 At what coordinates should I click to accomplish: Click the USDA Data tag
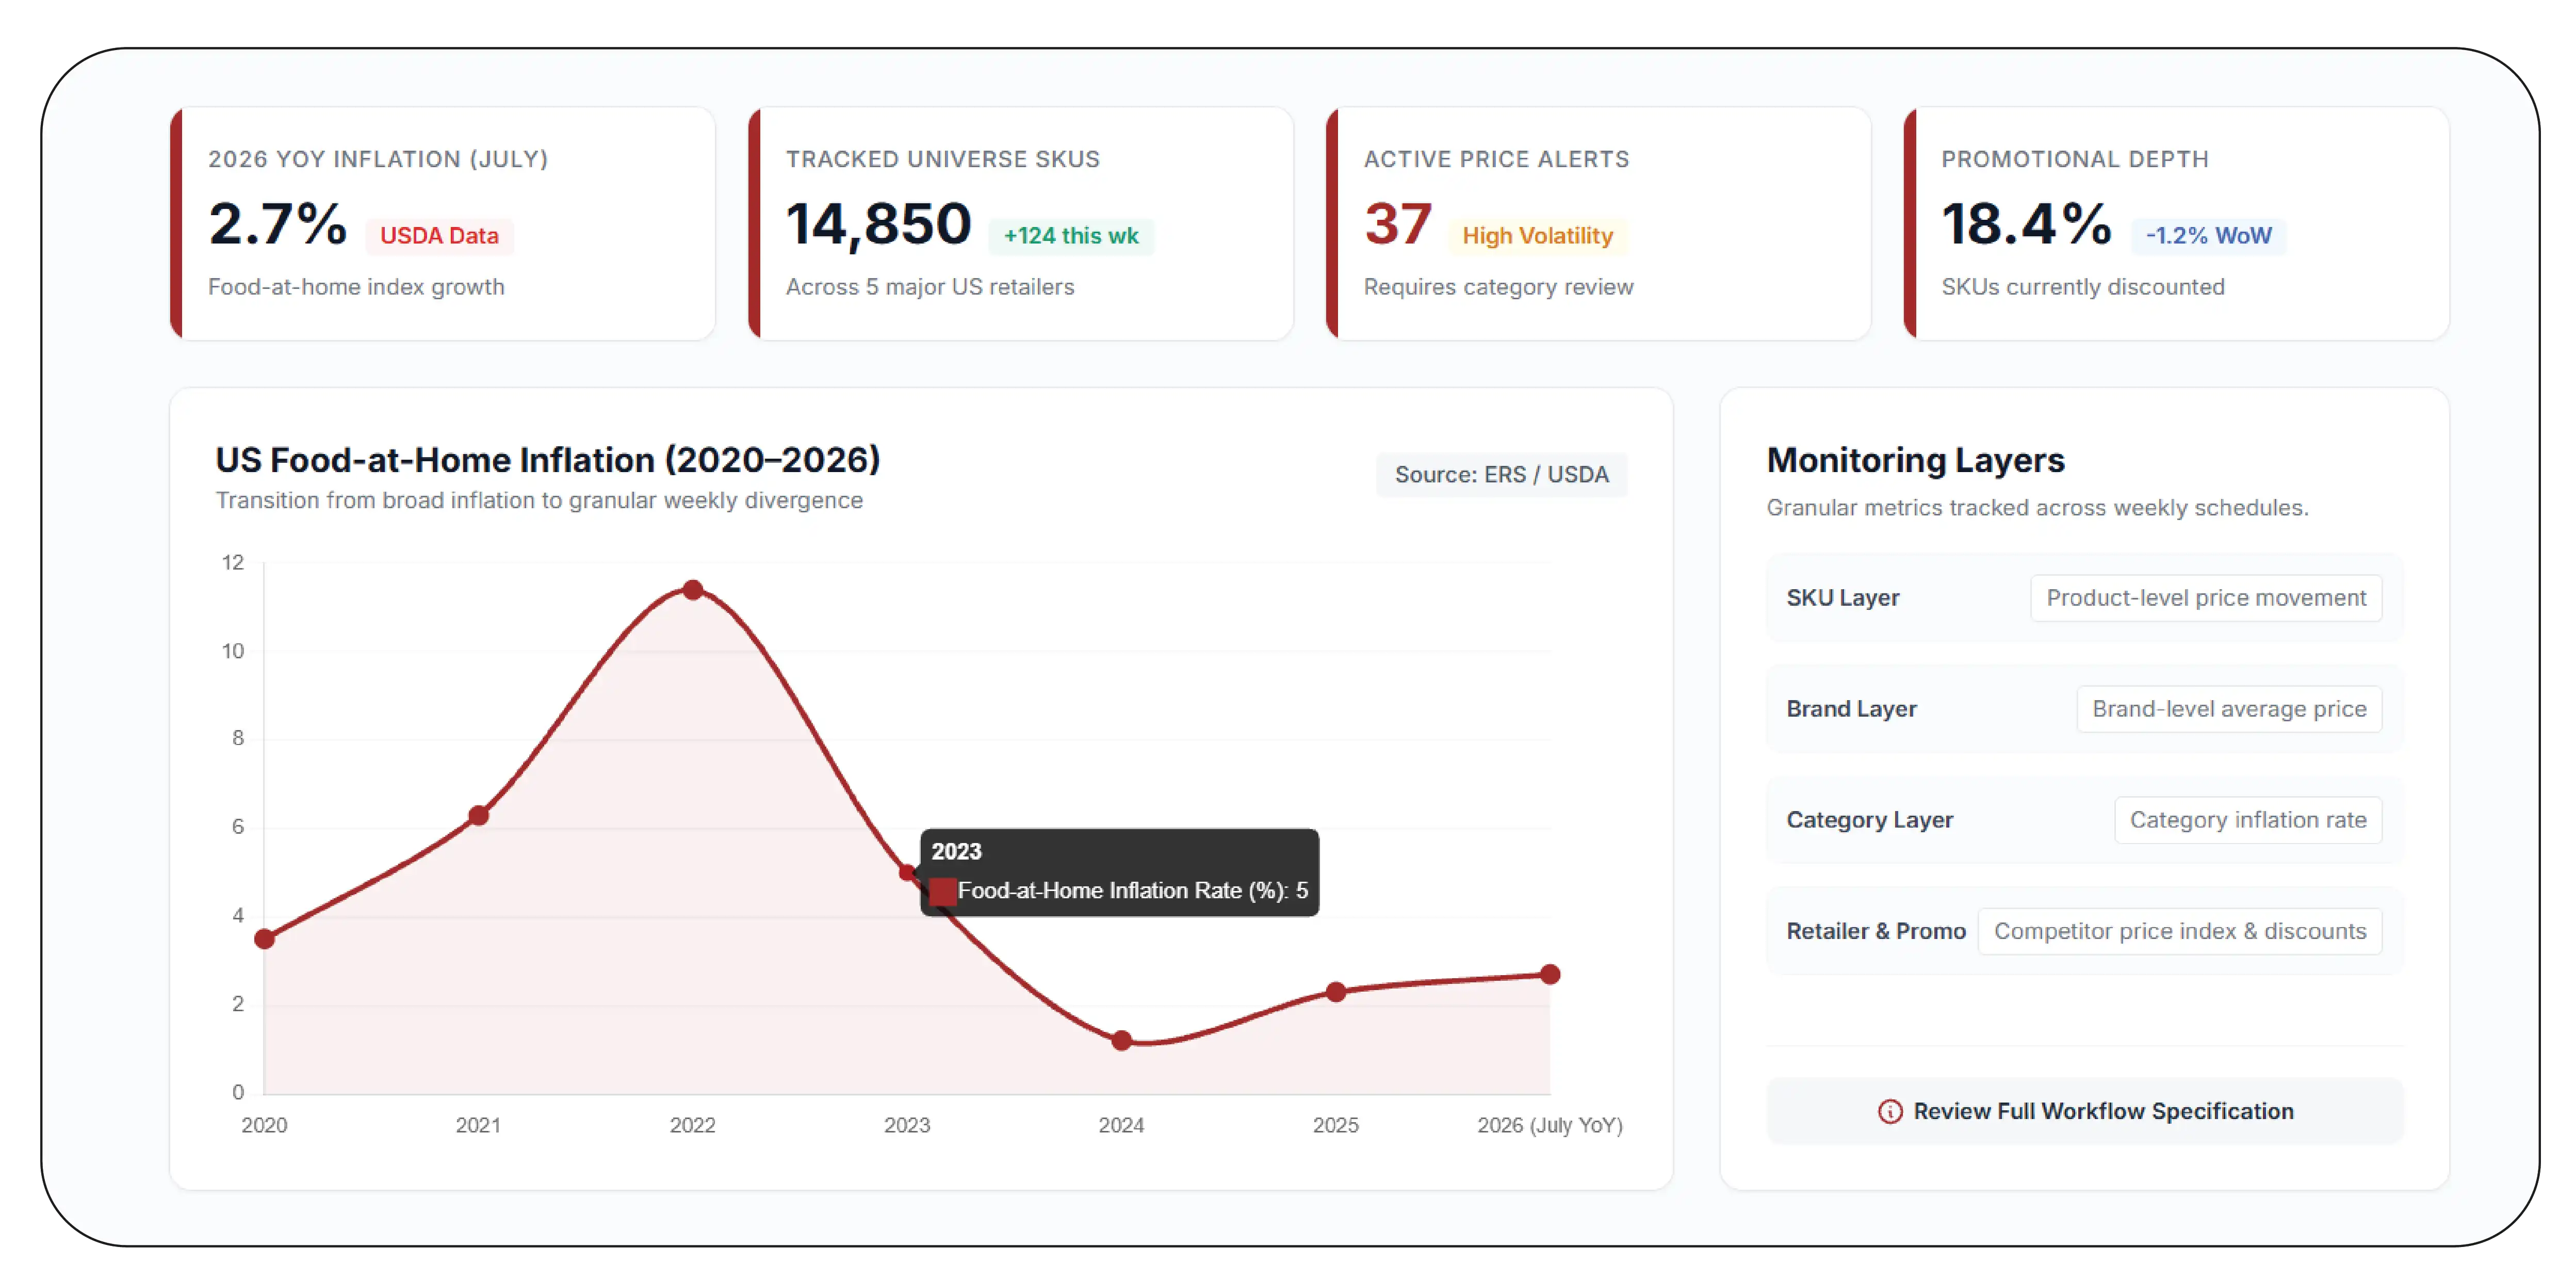pos(439,236)
